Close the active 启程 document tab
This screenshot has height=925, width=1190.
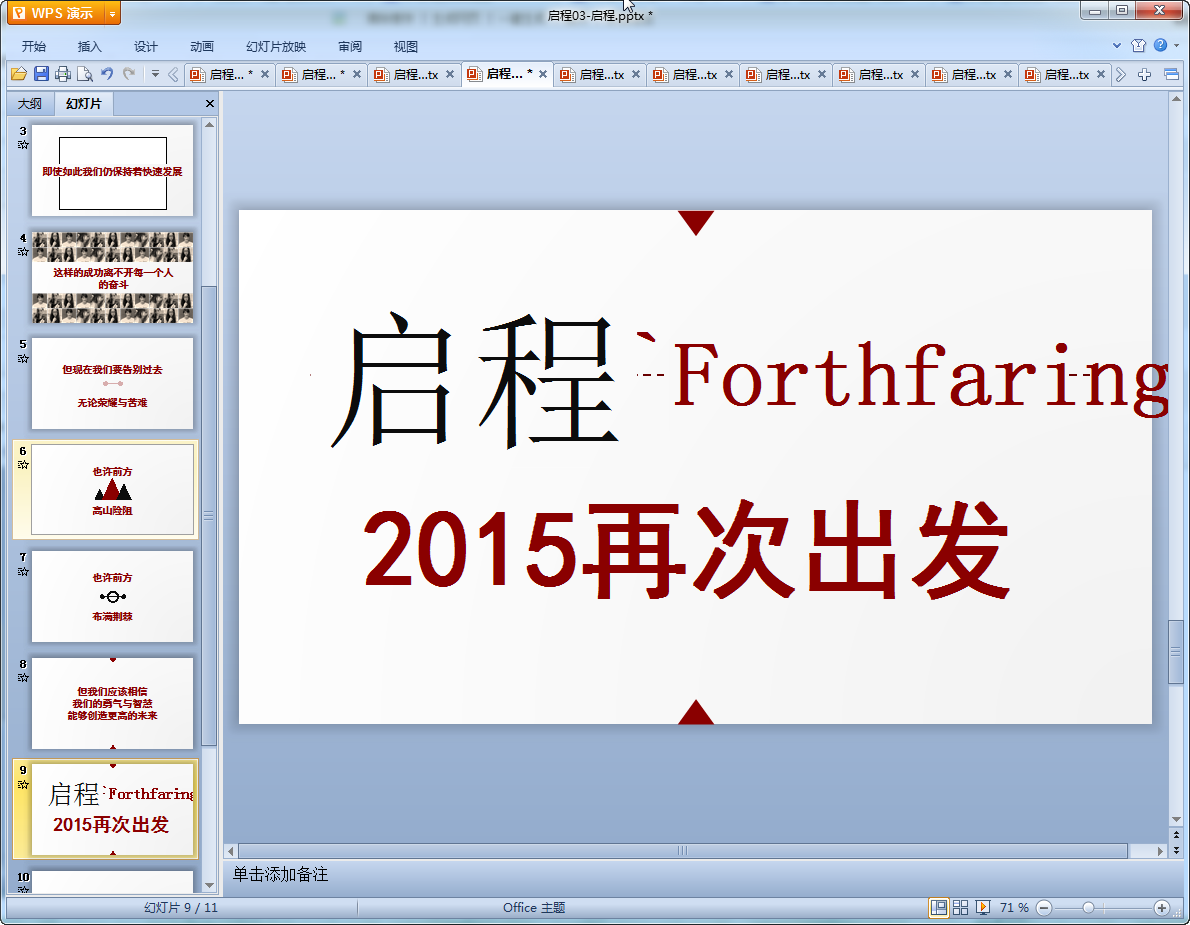point(543,74)
